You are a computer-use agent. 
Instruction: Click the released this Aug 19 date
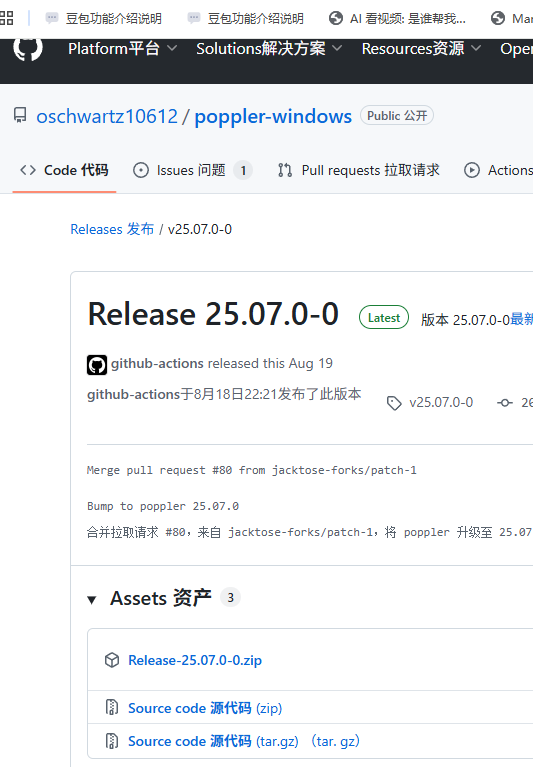coord(311,363)
